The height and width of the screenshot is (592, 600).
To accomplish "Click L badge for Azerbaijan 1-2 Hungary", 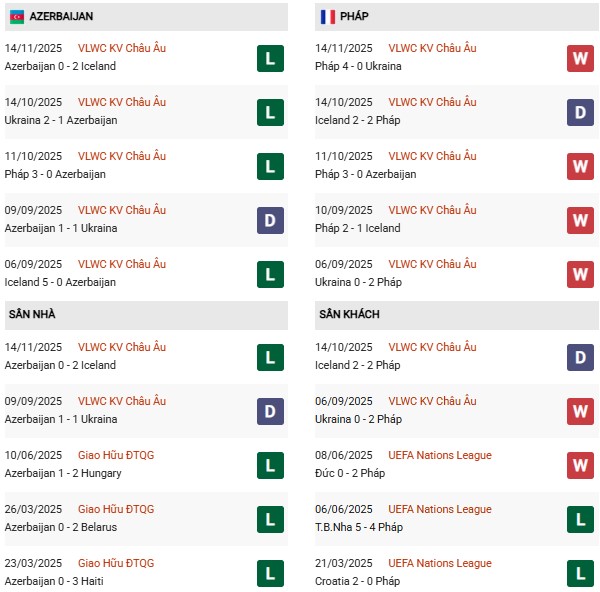I will tap(270, 465).
